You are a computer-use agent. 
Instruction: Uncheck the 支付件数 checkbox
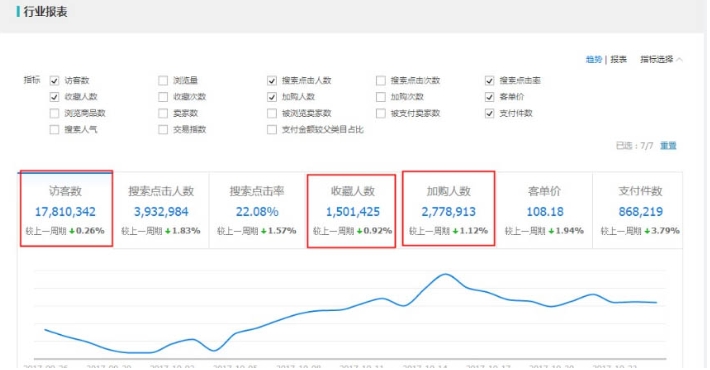489,113
